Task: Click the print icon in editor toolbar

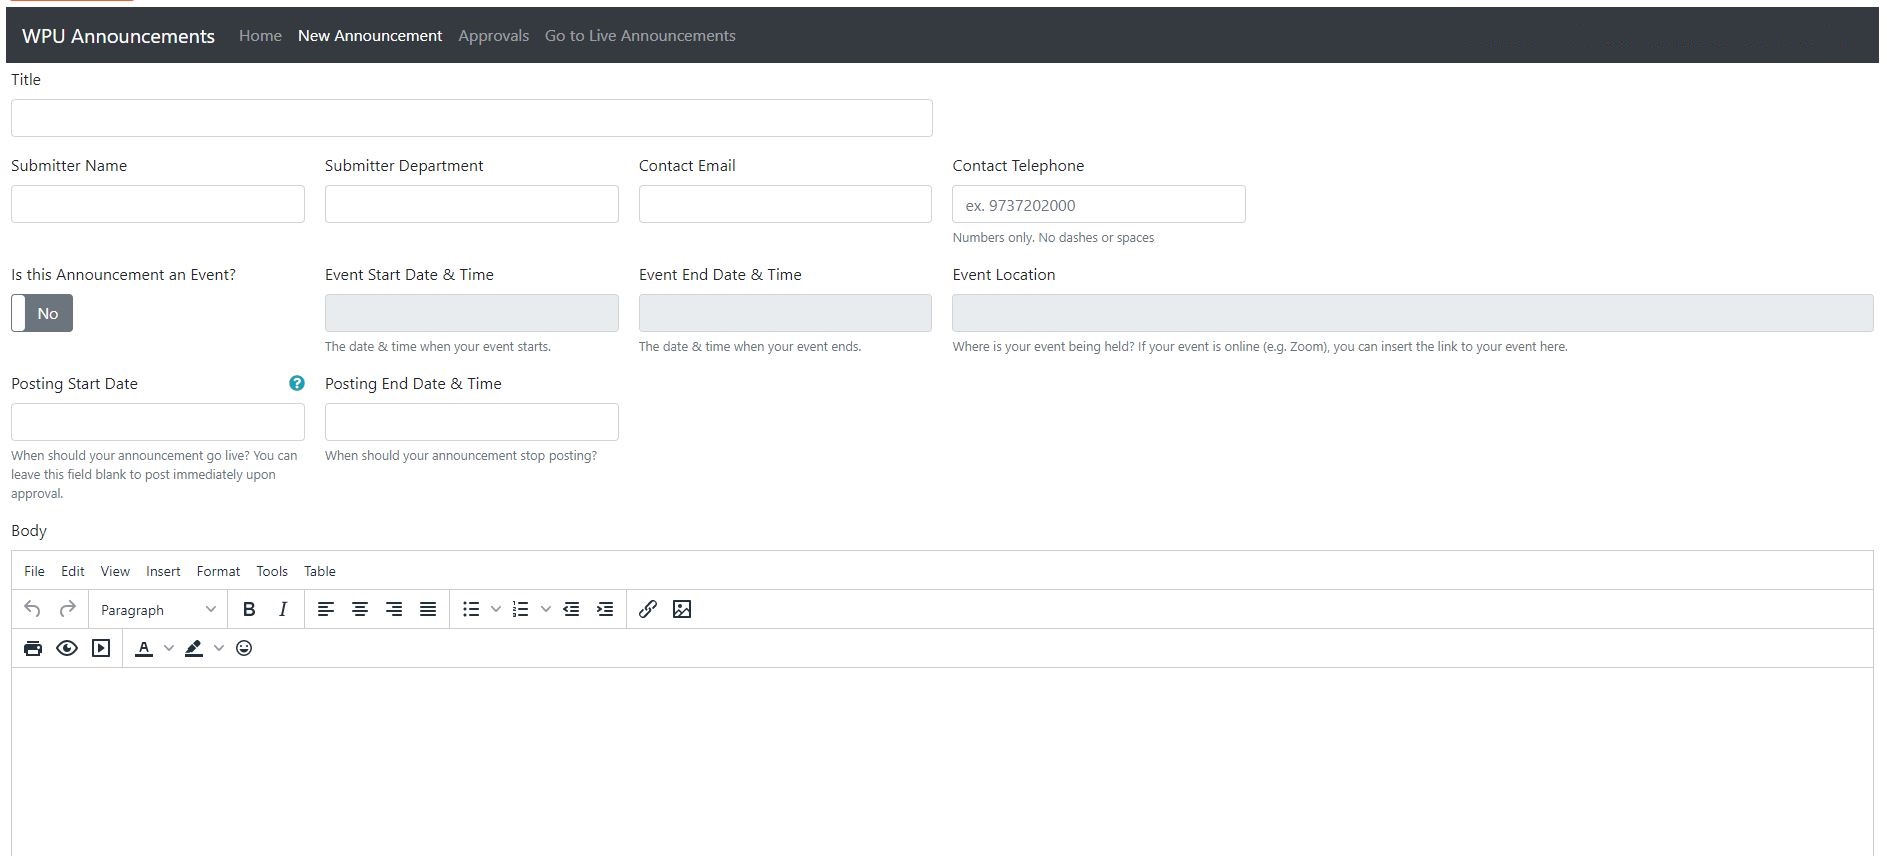Action: [x=33, y=648]
